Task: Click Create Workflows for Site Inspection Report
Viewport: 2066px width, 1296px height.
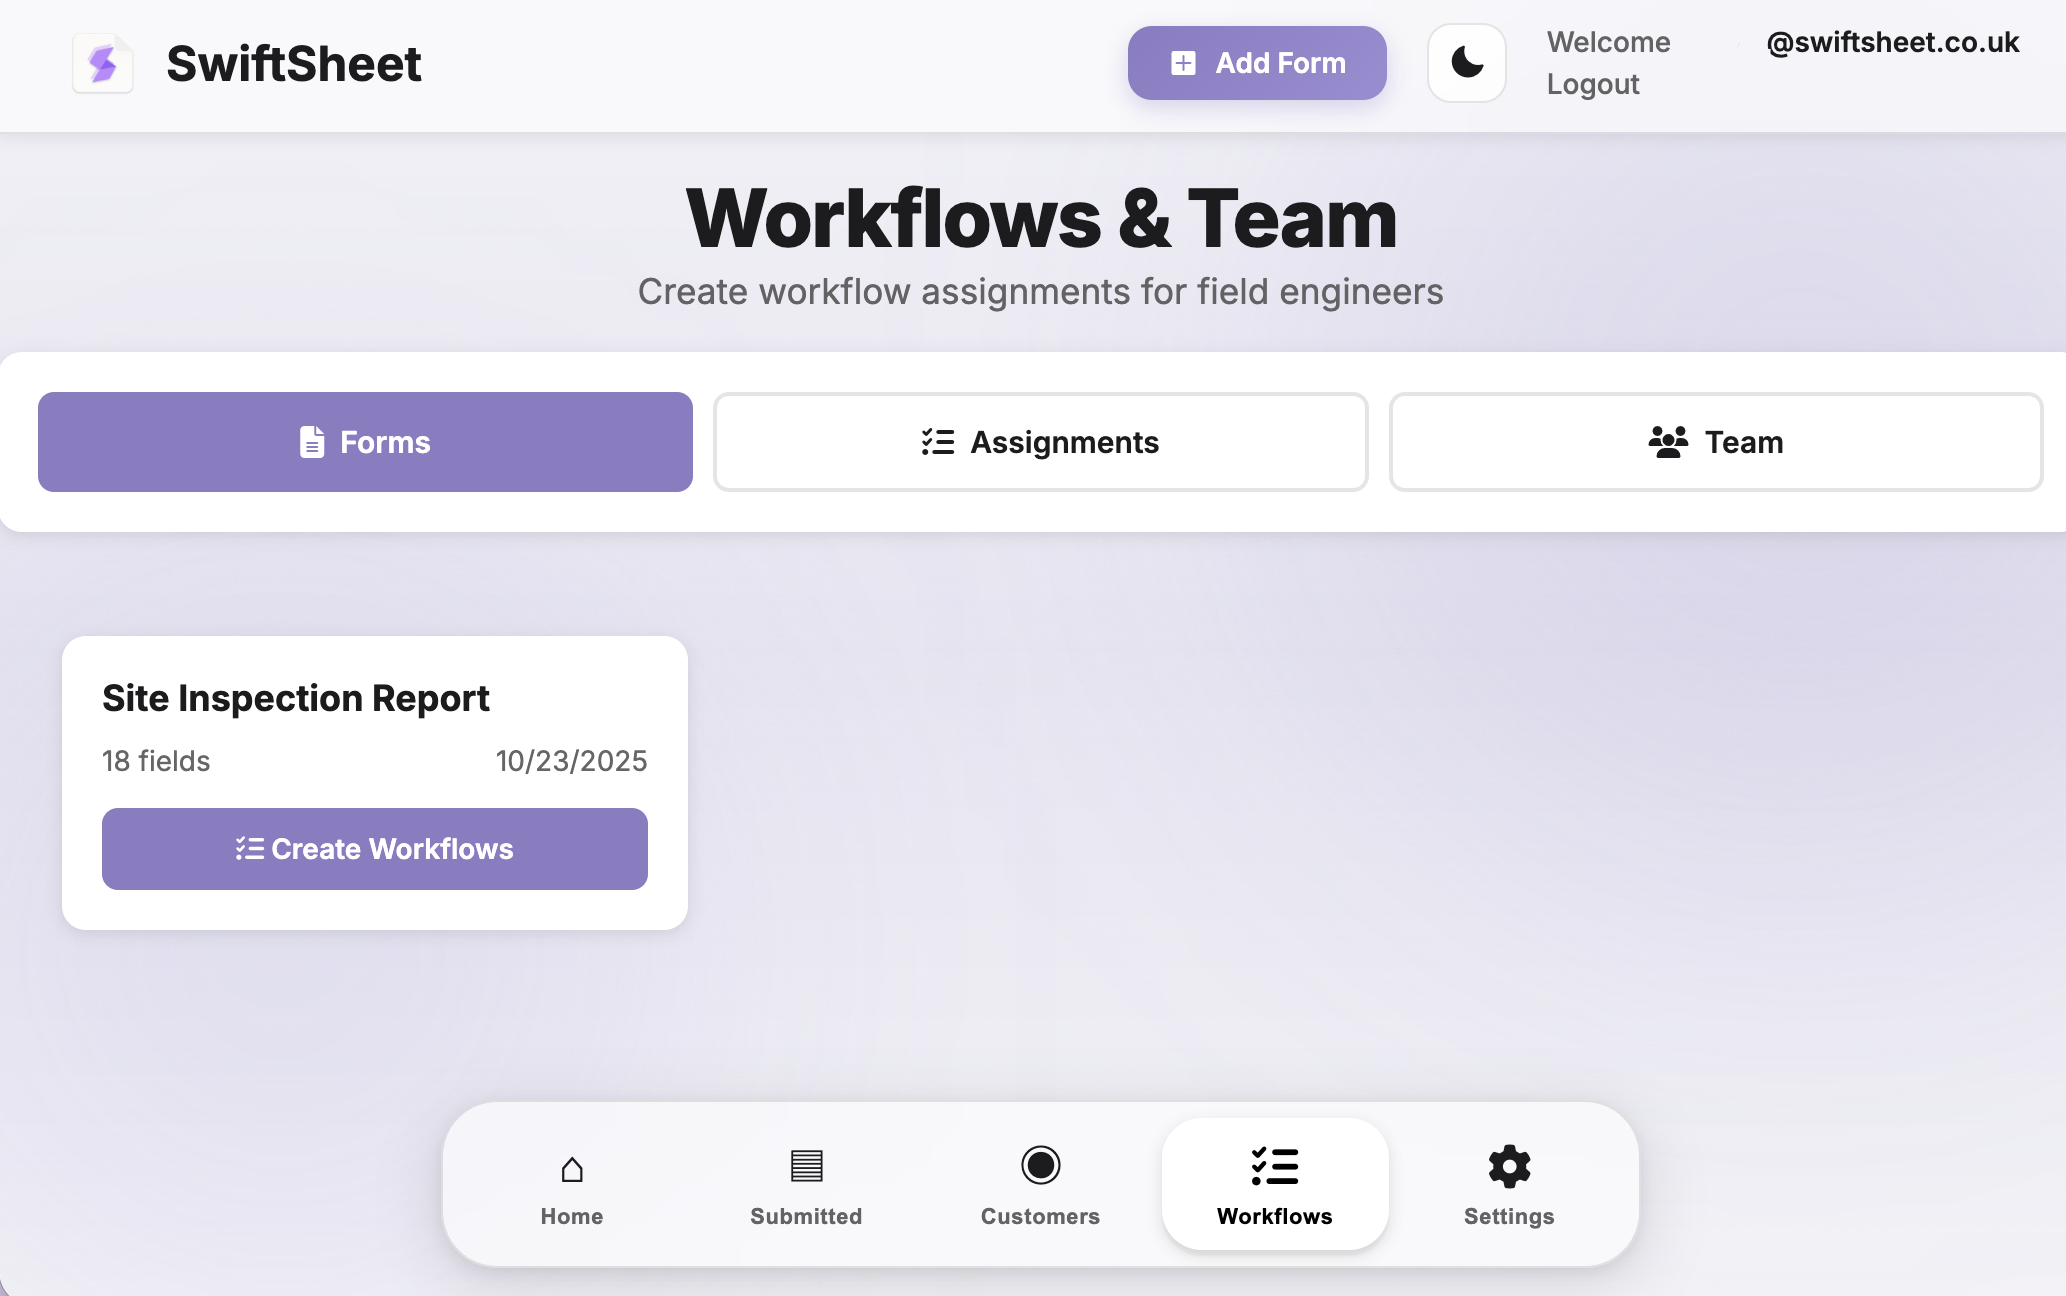Action: click(374, 848)
